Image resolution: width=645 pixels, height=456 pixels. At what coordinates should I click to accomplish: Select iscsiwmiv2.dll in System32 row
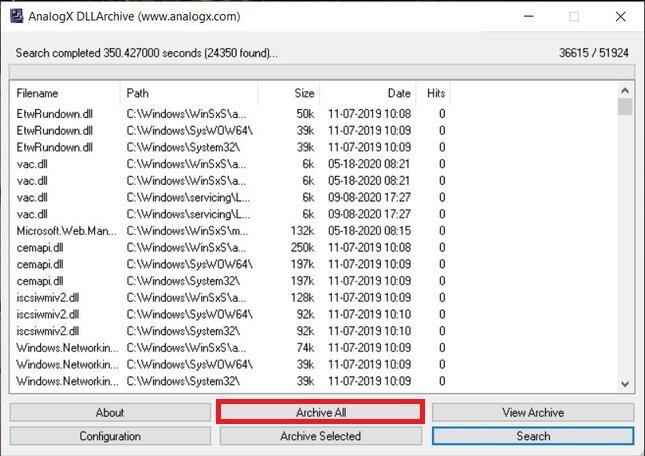pyautogui.click(x=231, y=331)
